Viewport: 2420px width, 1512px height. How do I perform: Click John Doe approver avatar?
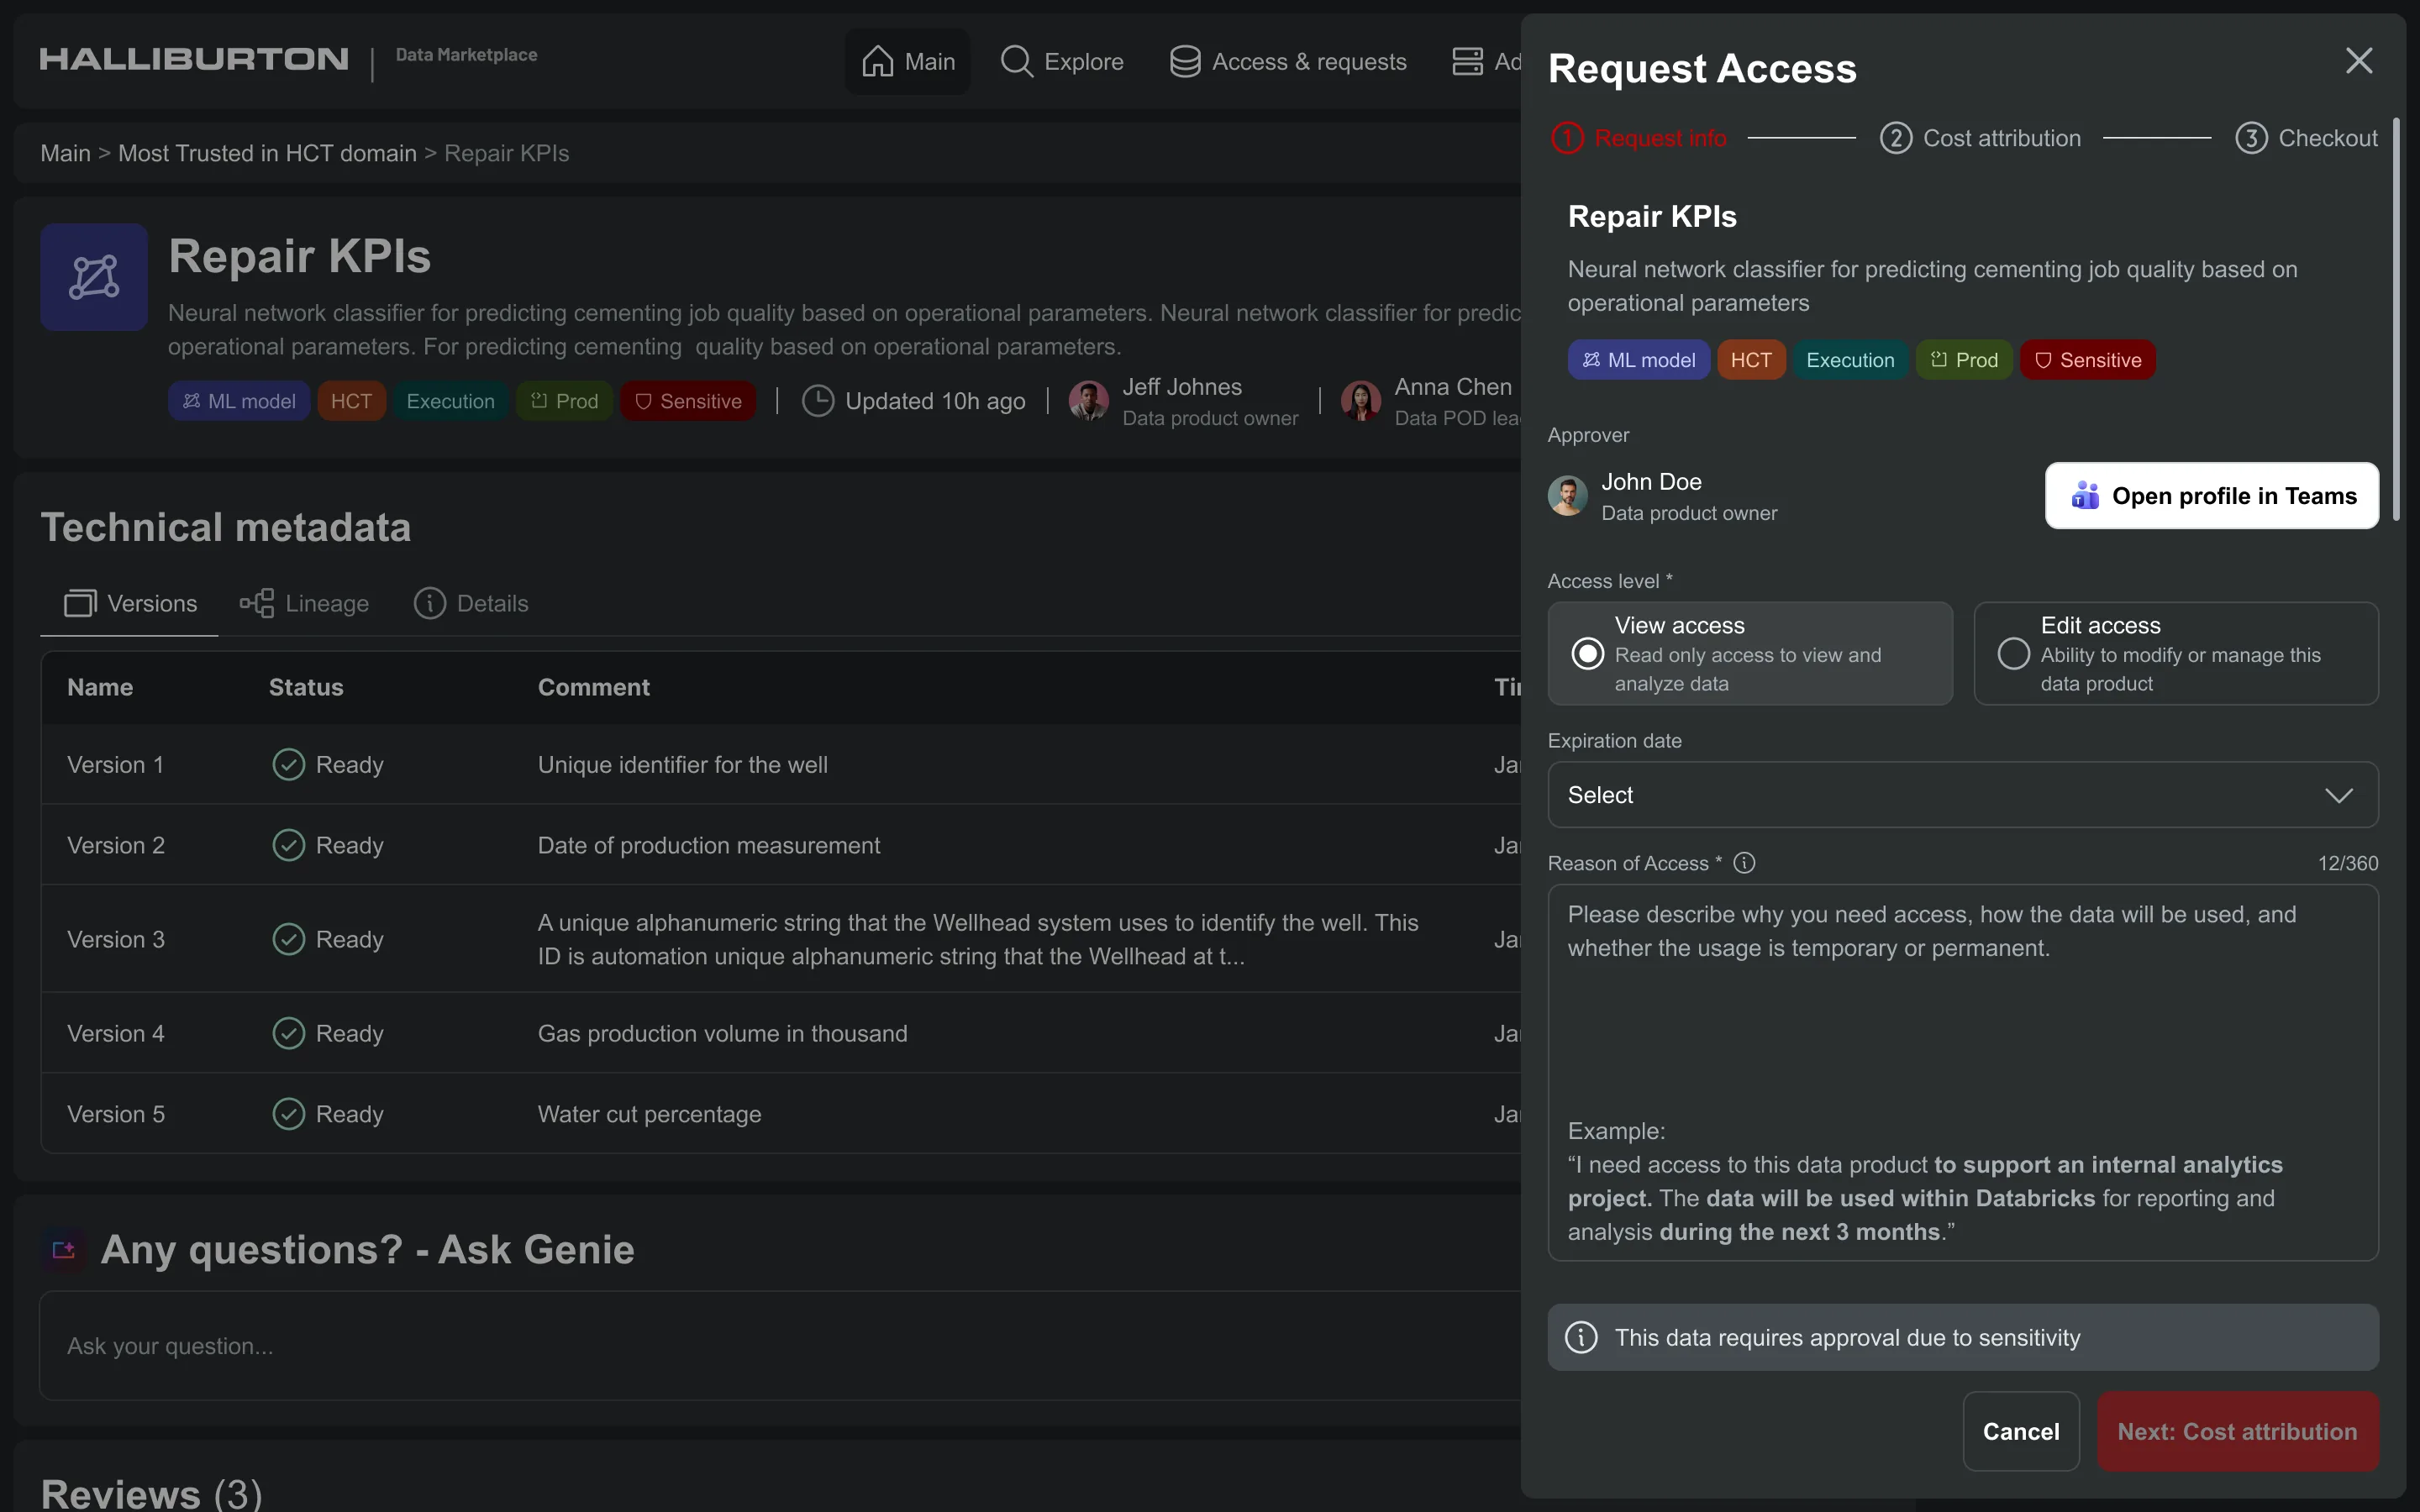[1568, 496]
